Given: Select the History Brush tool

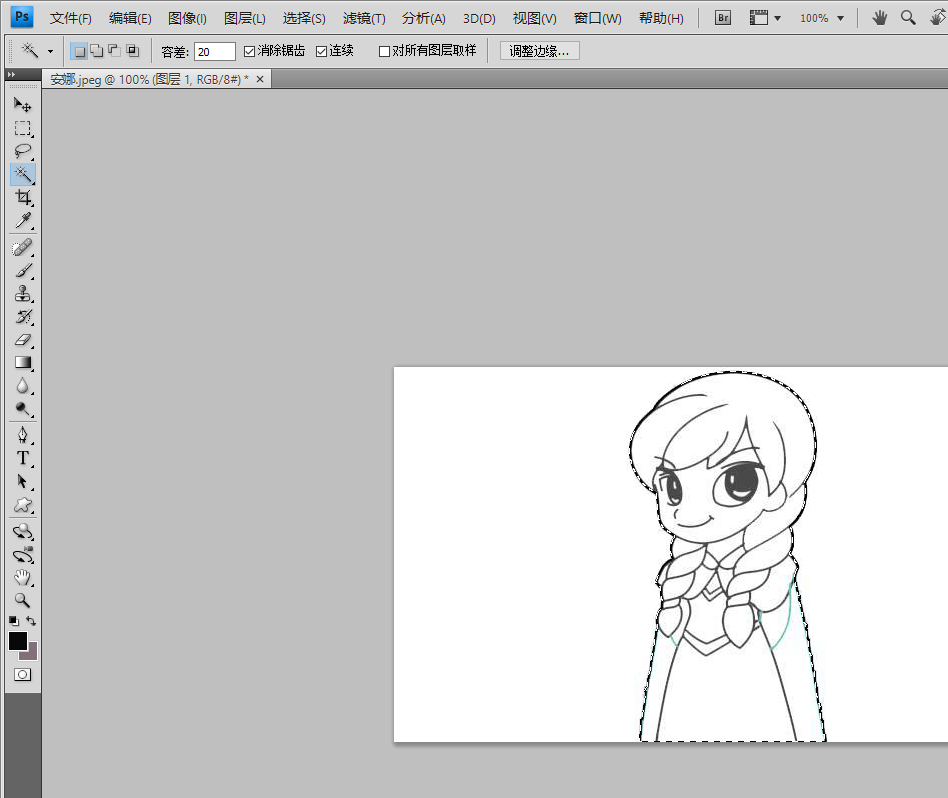Looking at the screenshot, I should point(22,316).
